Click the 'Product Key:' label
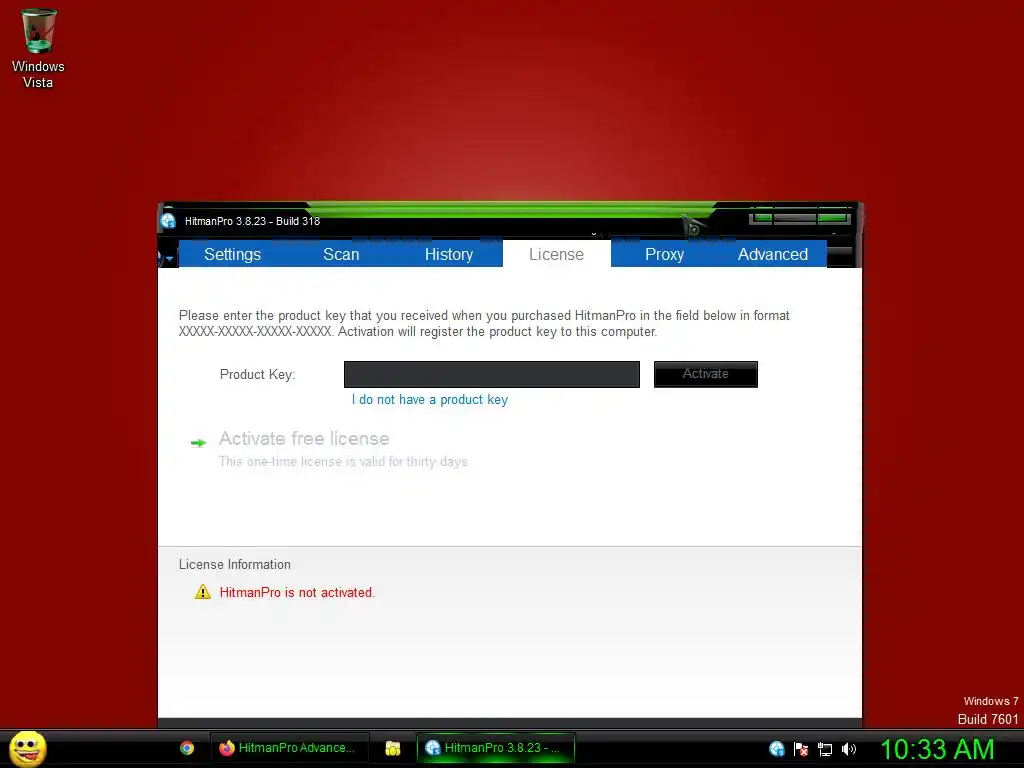 point(257,374)
